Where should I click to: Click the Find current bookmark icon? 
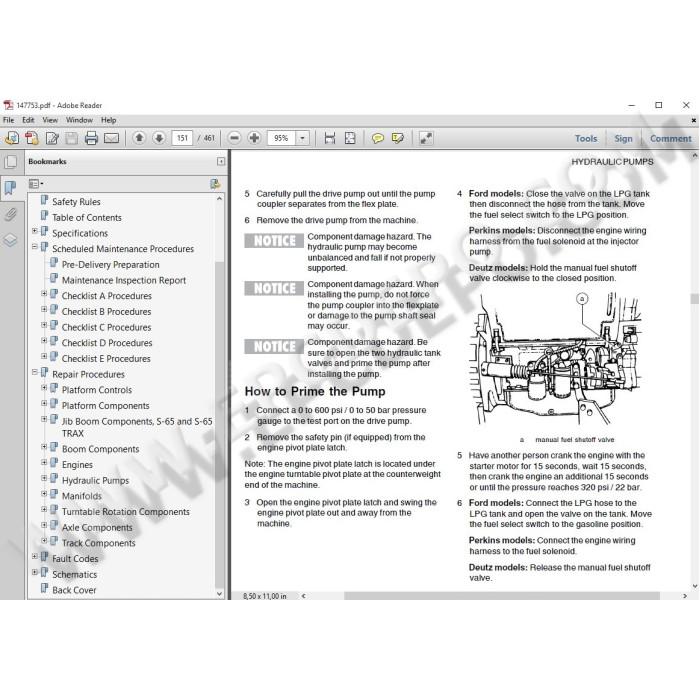[215, 183]
